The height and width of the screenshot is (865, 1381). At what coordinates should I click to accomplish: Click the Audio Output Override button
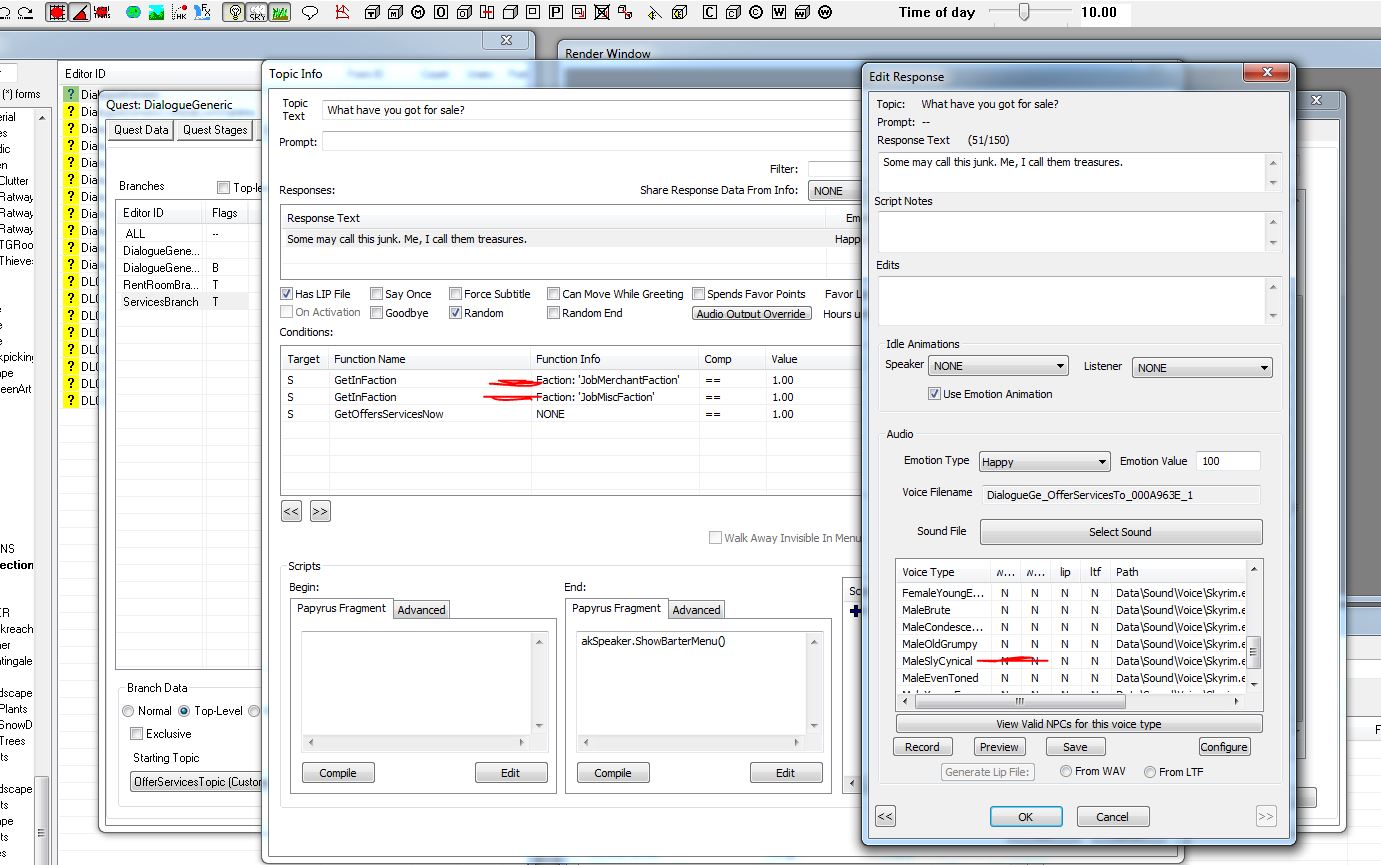click(751, 314)
